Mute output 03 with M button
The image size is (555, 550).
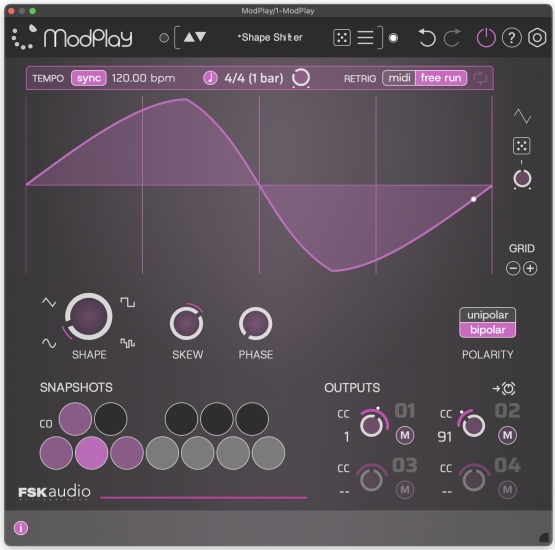click(405, 489)
